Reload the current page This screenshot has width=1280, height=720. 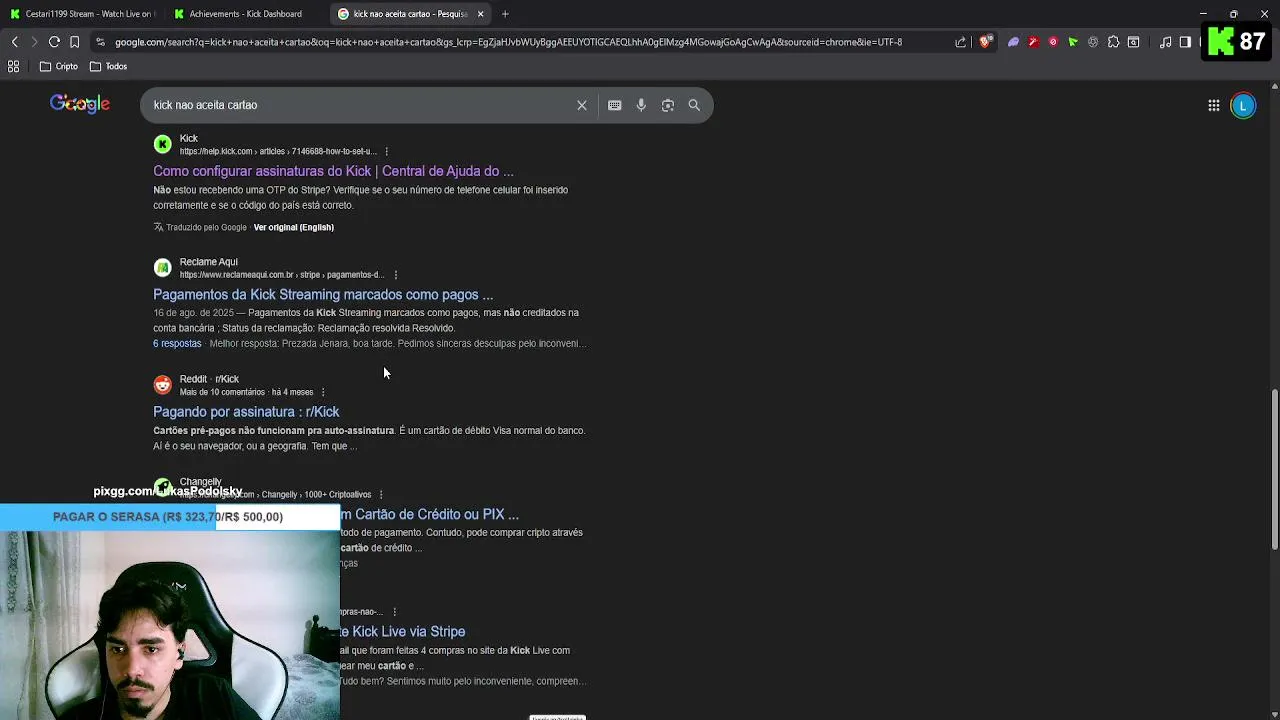(x=54, y=42)
